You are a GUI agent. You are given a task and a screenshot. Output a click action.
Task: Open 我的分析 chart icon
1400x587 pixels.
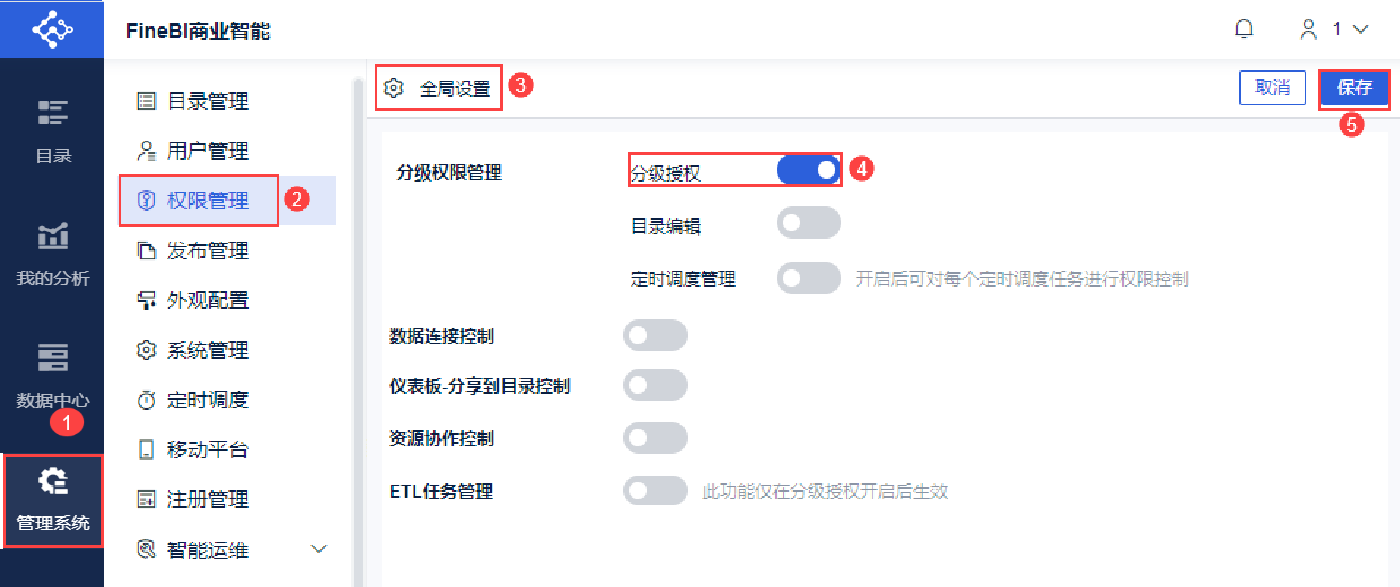[x=53, y=236]
